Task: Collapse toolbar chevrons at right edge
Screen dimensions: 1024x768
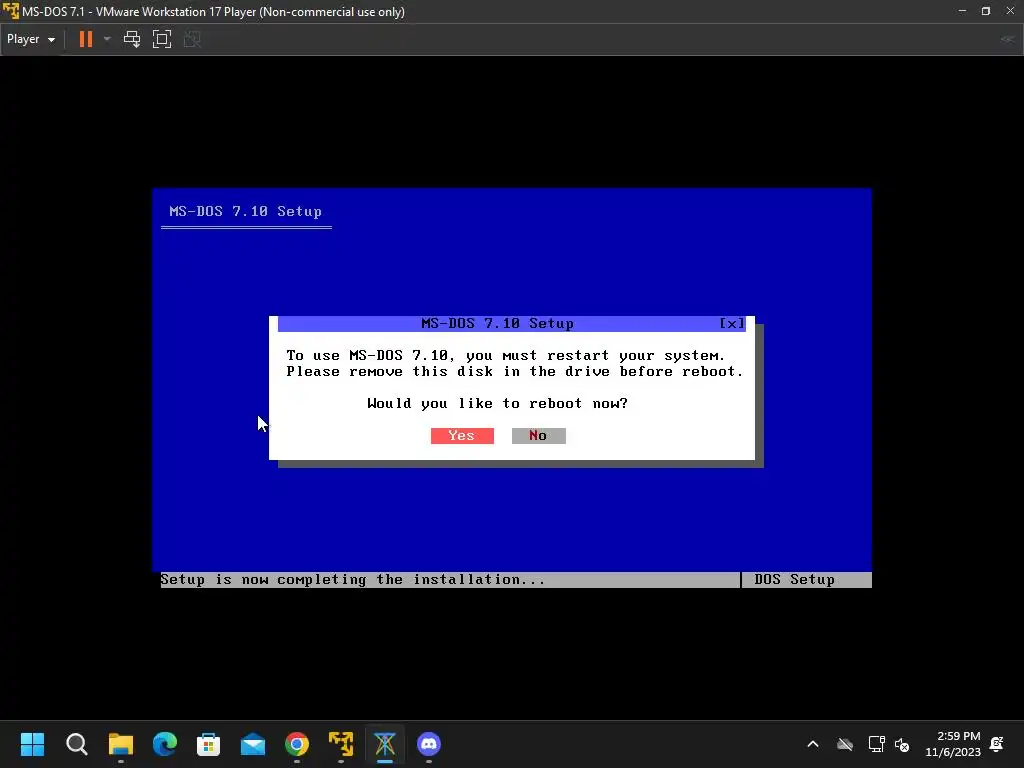Action: coord(1008,39)
